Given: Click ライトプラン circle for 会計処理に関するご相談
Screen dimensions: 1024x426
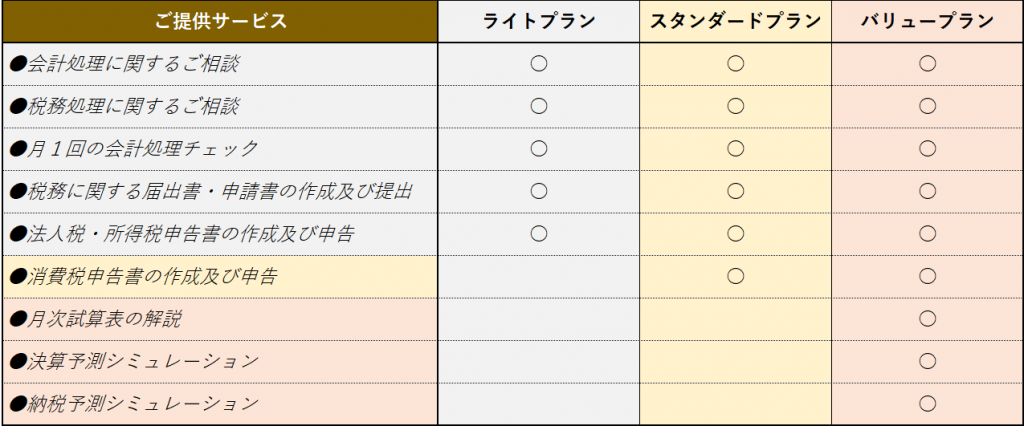Looking at the screenshot, I should tap(539, 63).
